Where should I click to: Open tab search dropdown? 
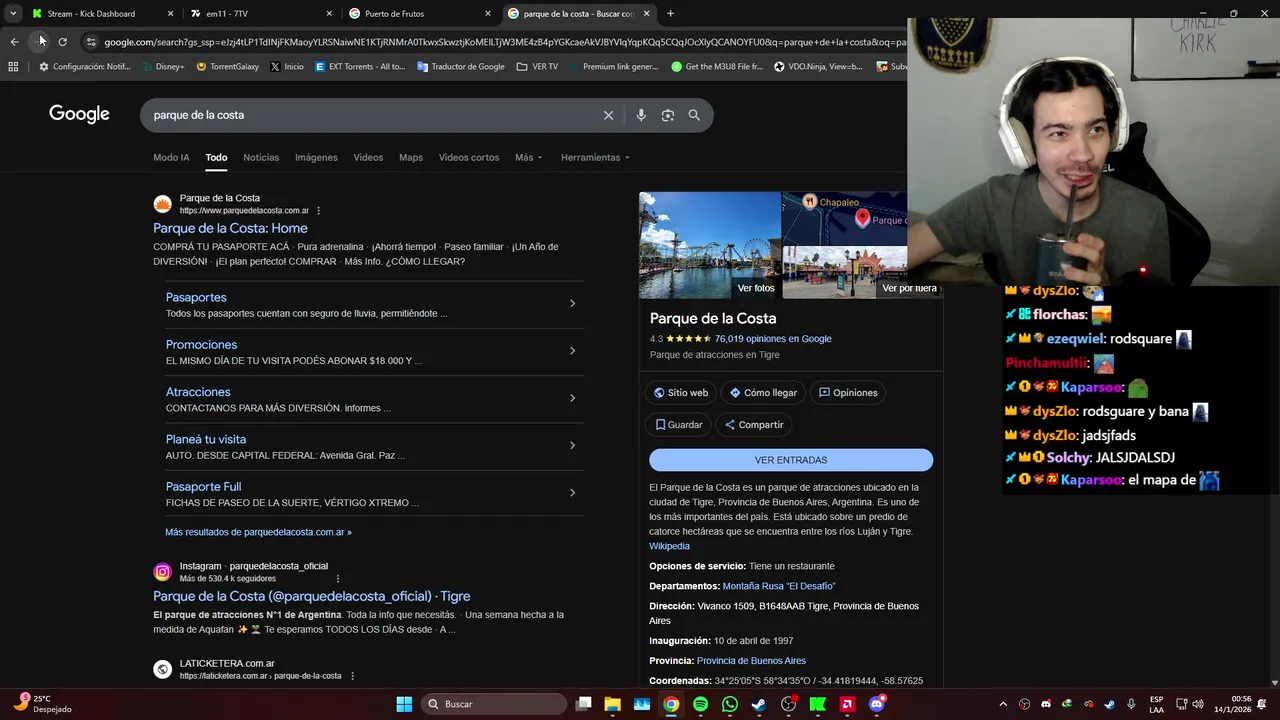coord(13,14)
